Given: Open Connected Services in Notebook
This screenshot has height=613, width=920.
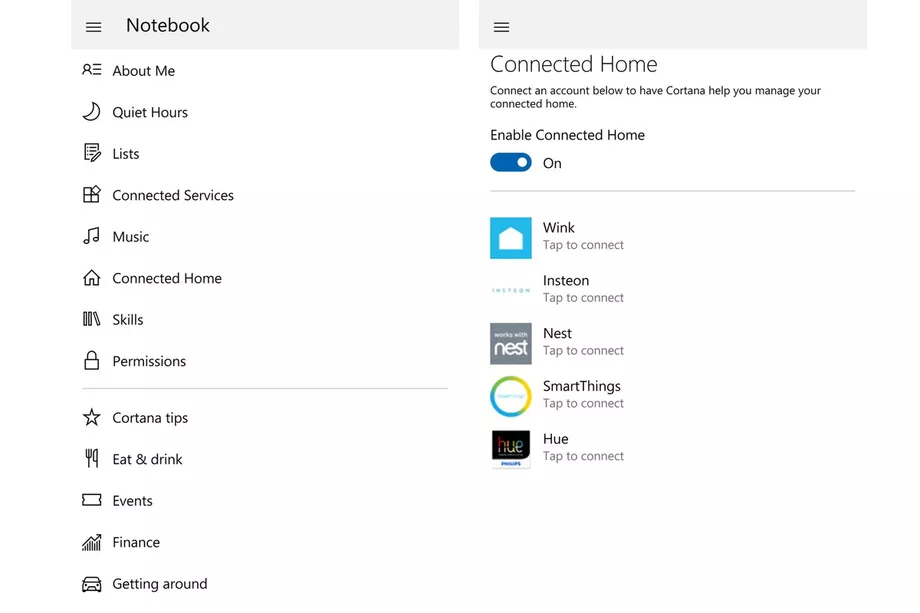Looking at the screenshot, I should coord(172,195).
